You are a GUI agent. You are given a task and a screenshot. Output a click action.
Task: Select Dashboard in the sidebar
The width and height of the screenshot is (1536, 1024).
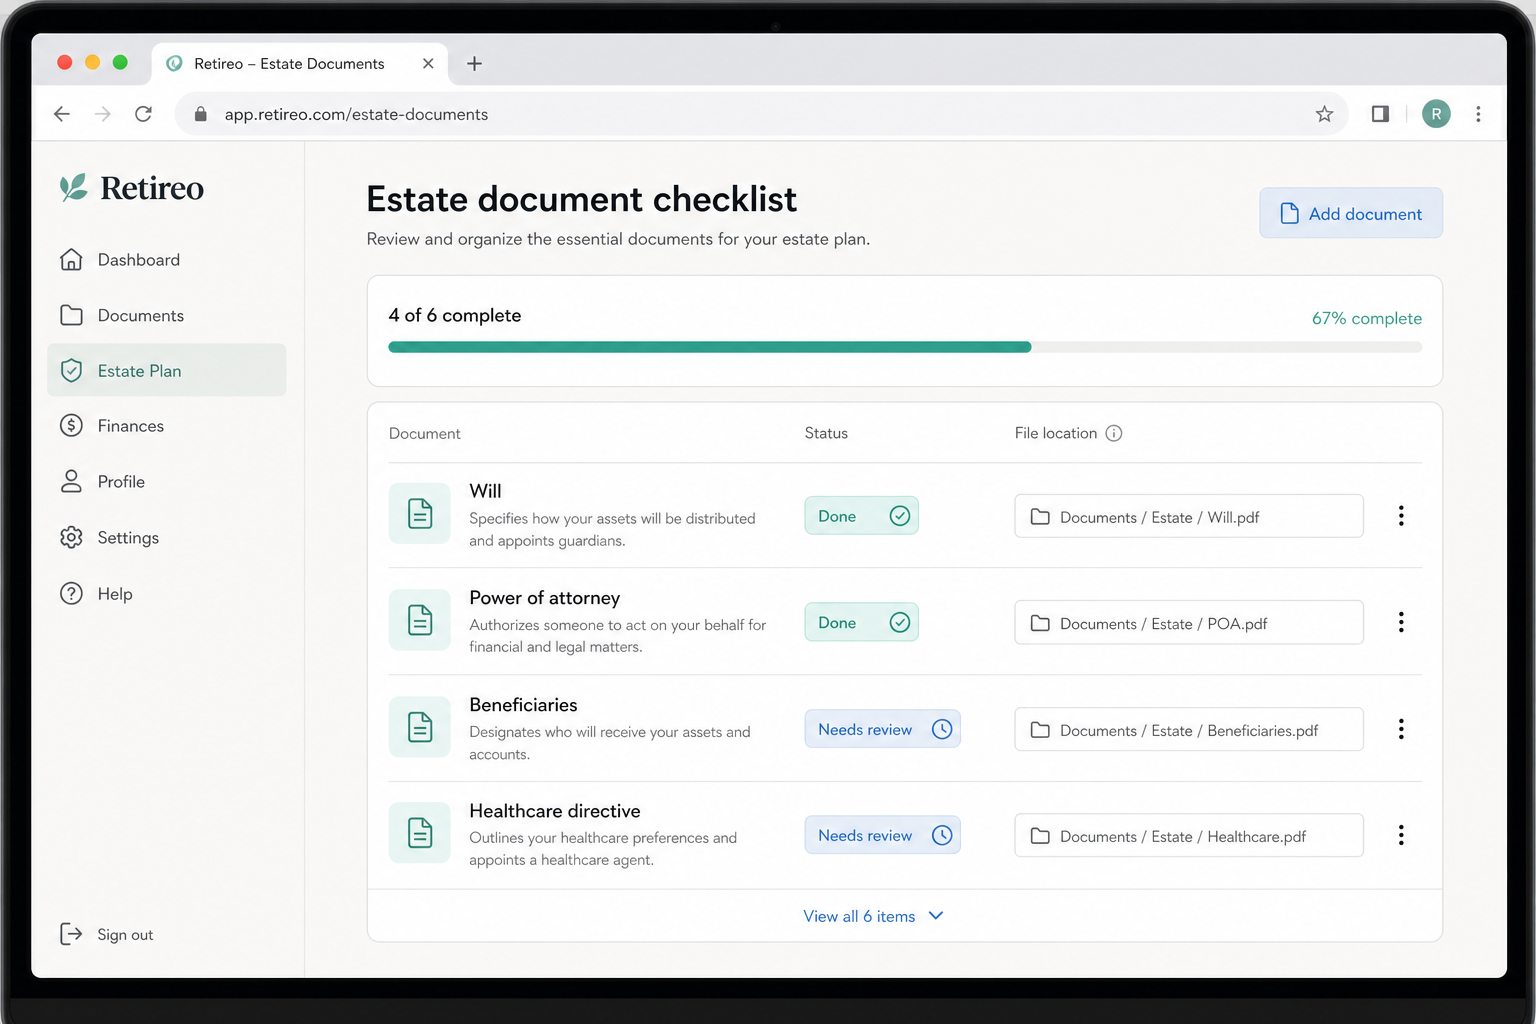[166, 260]
